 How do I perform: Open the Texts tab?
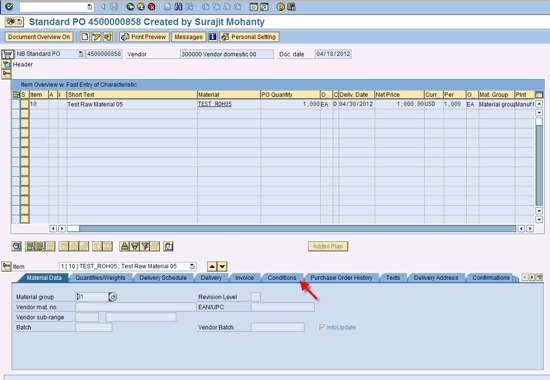tap(393, 278)
